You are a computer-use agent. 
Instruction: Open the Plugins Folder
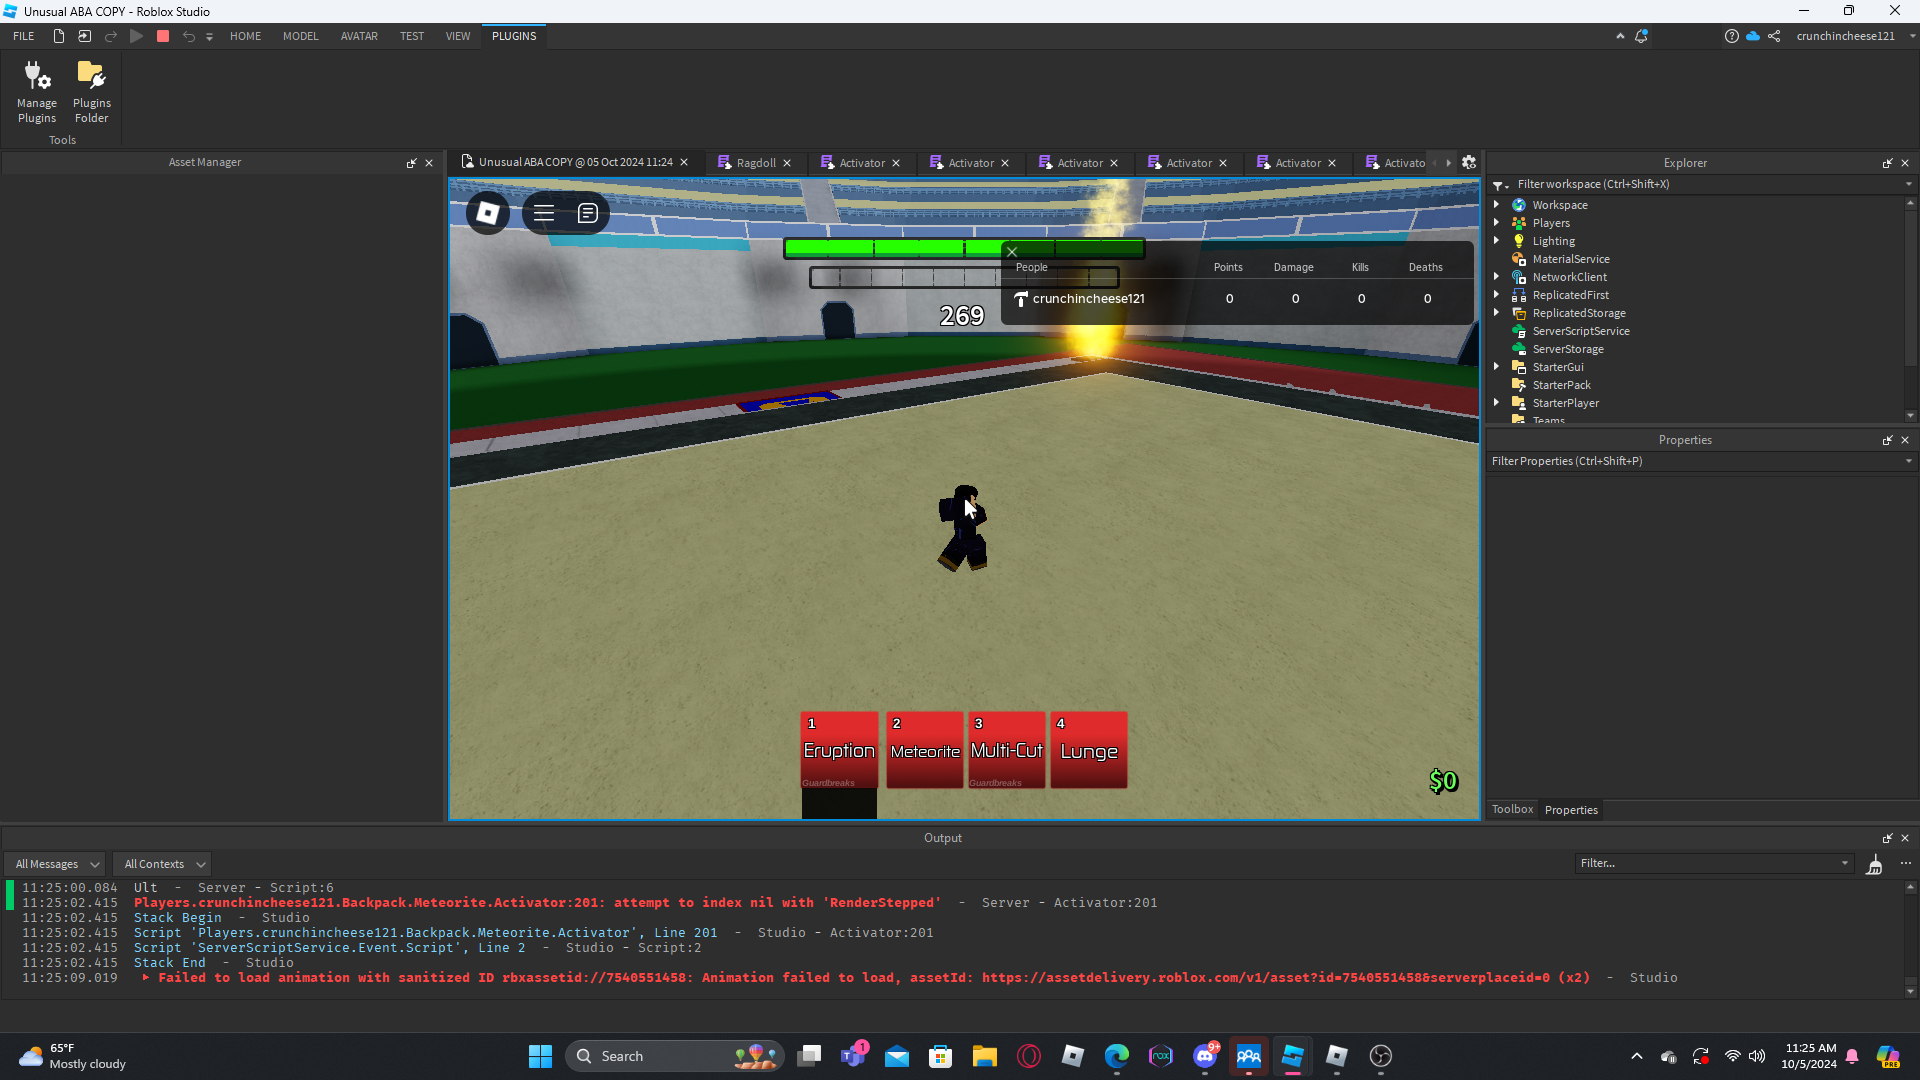pos(91,91)
